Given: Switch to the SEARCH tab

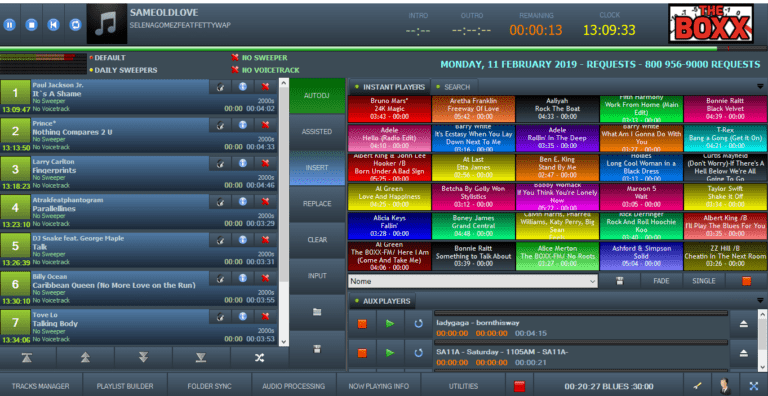Looking at the screenshot, I should [454, 87].
